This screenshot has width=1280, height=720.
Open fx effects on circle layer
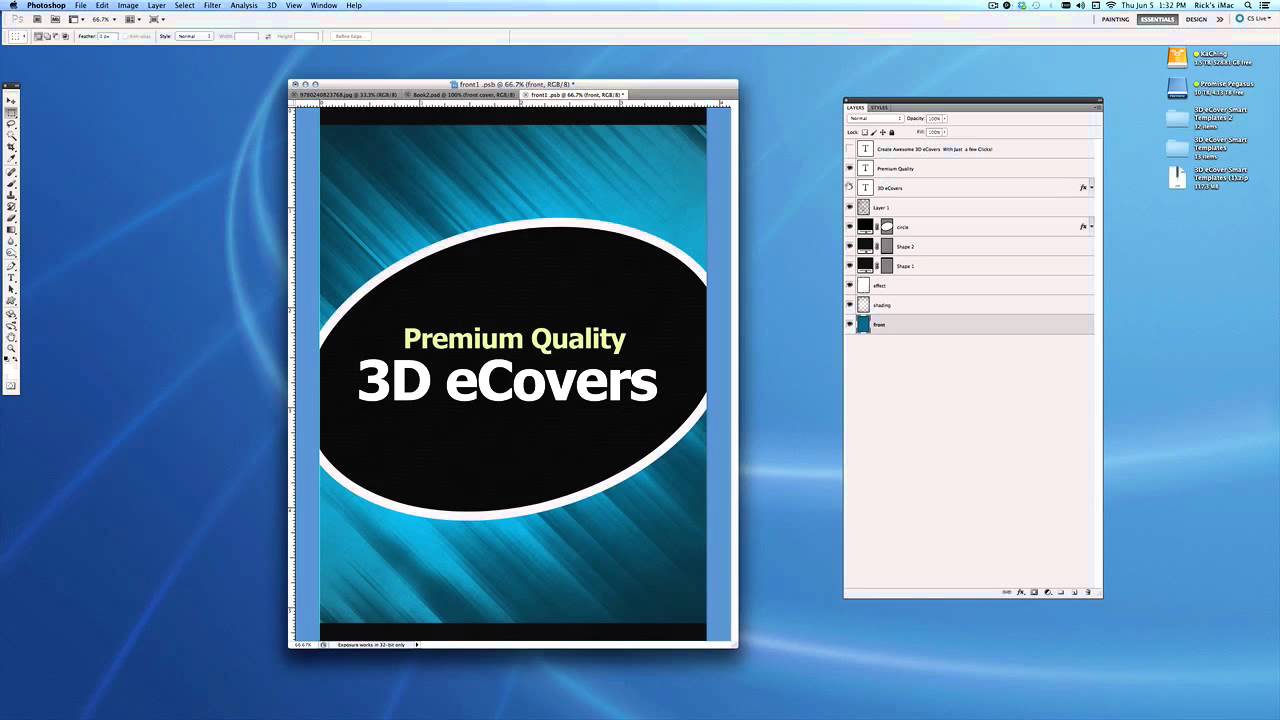pyautogui.click(x=1083, y=227)
